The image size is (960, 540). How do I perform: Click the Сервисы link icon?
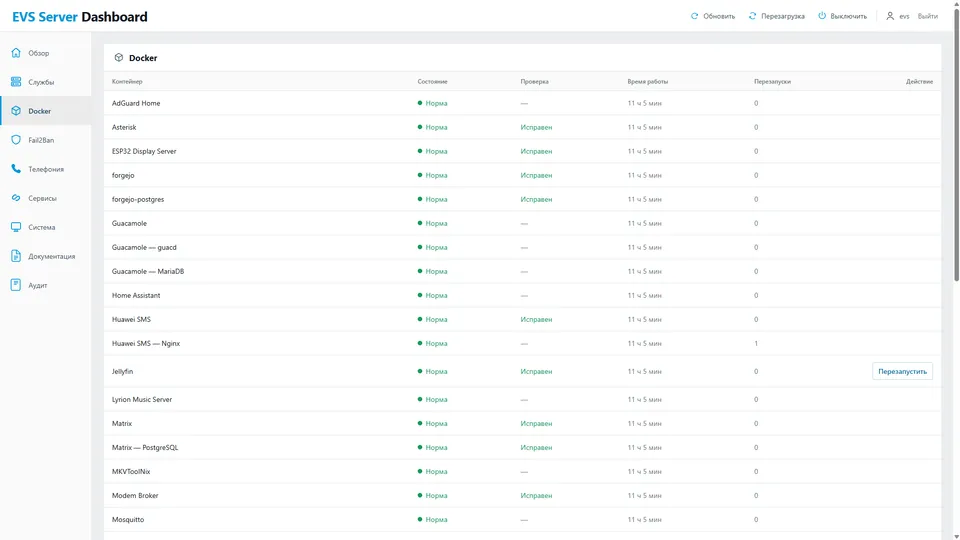click(16, 198)
